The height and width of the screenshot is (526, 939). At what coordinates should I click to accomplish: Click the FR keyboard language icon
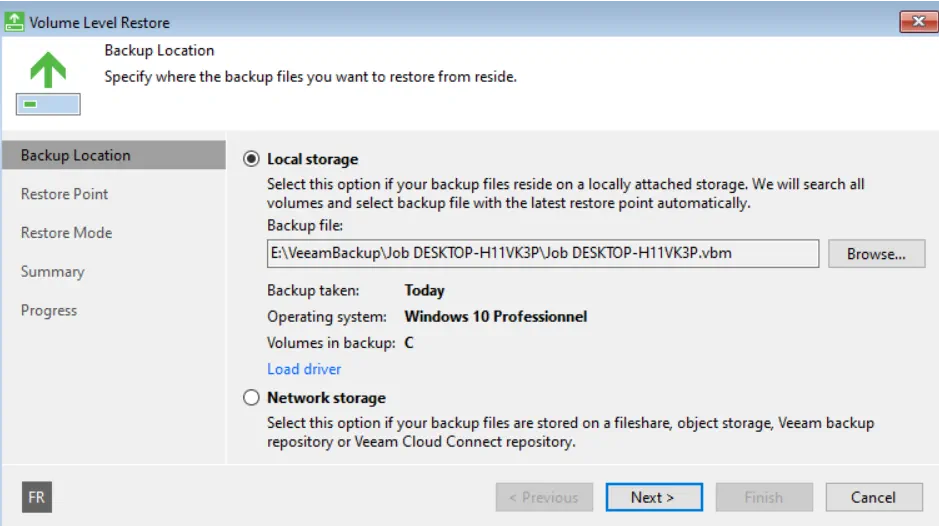tap(37, 497)
